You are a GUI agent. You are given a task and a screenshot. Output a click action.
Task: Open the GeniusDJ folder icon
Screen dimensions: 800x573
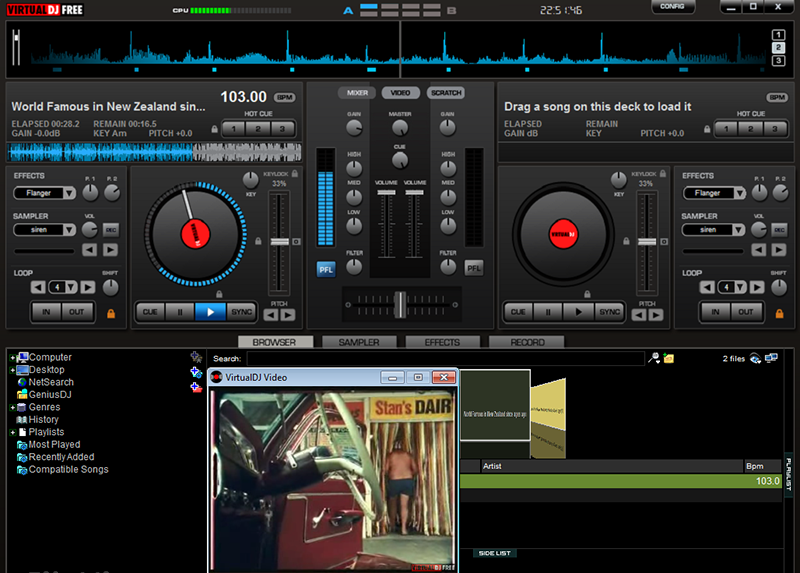pos(22,394)
